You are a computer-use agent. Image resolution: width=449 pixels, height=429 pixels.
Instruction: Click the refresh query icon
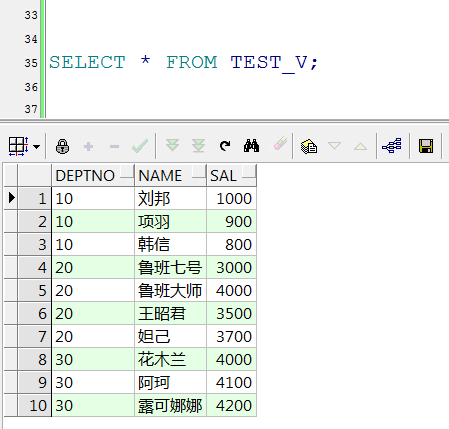pyautogui.click(x=225, y=146)
